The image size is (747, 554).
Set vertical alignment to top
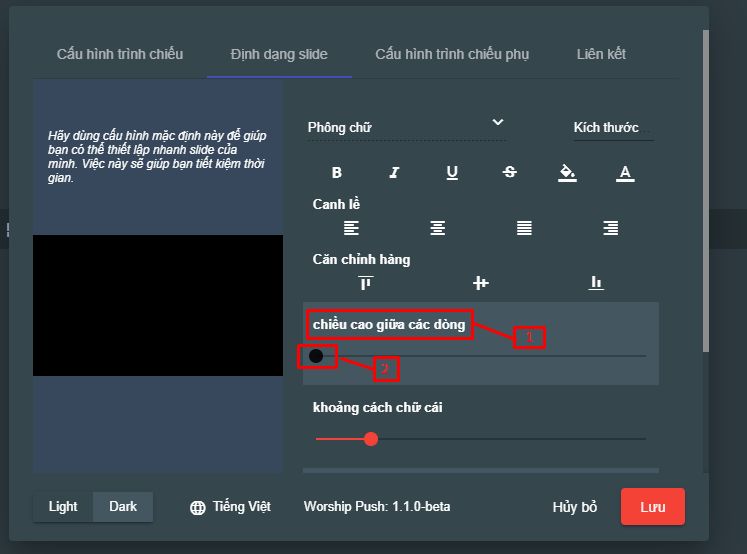[366, 283]
